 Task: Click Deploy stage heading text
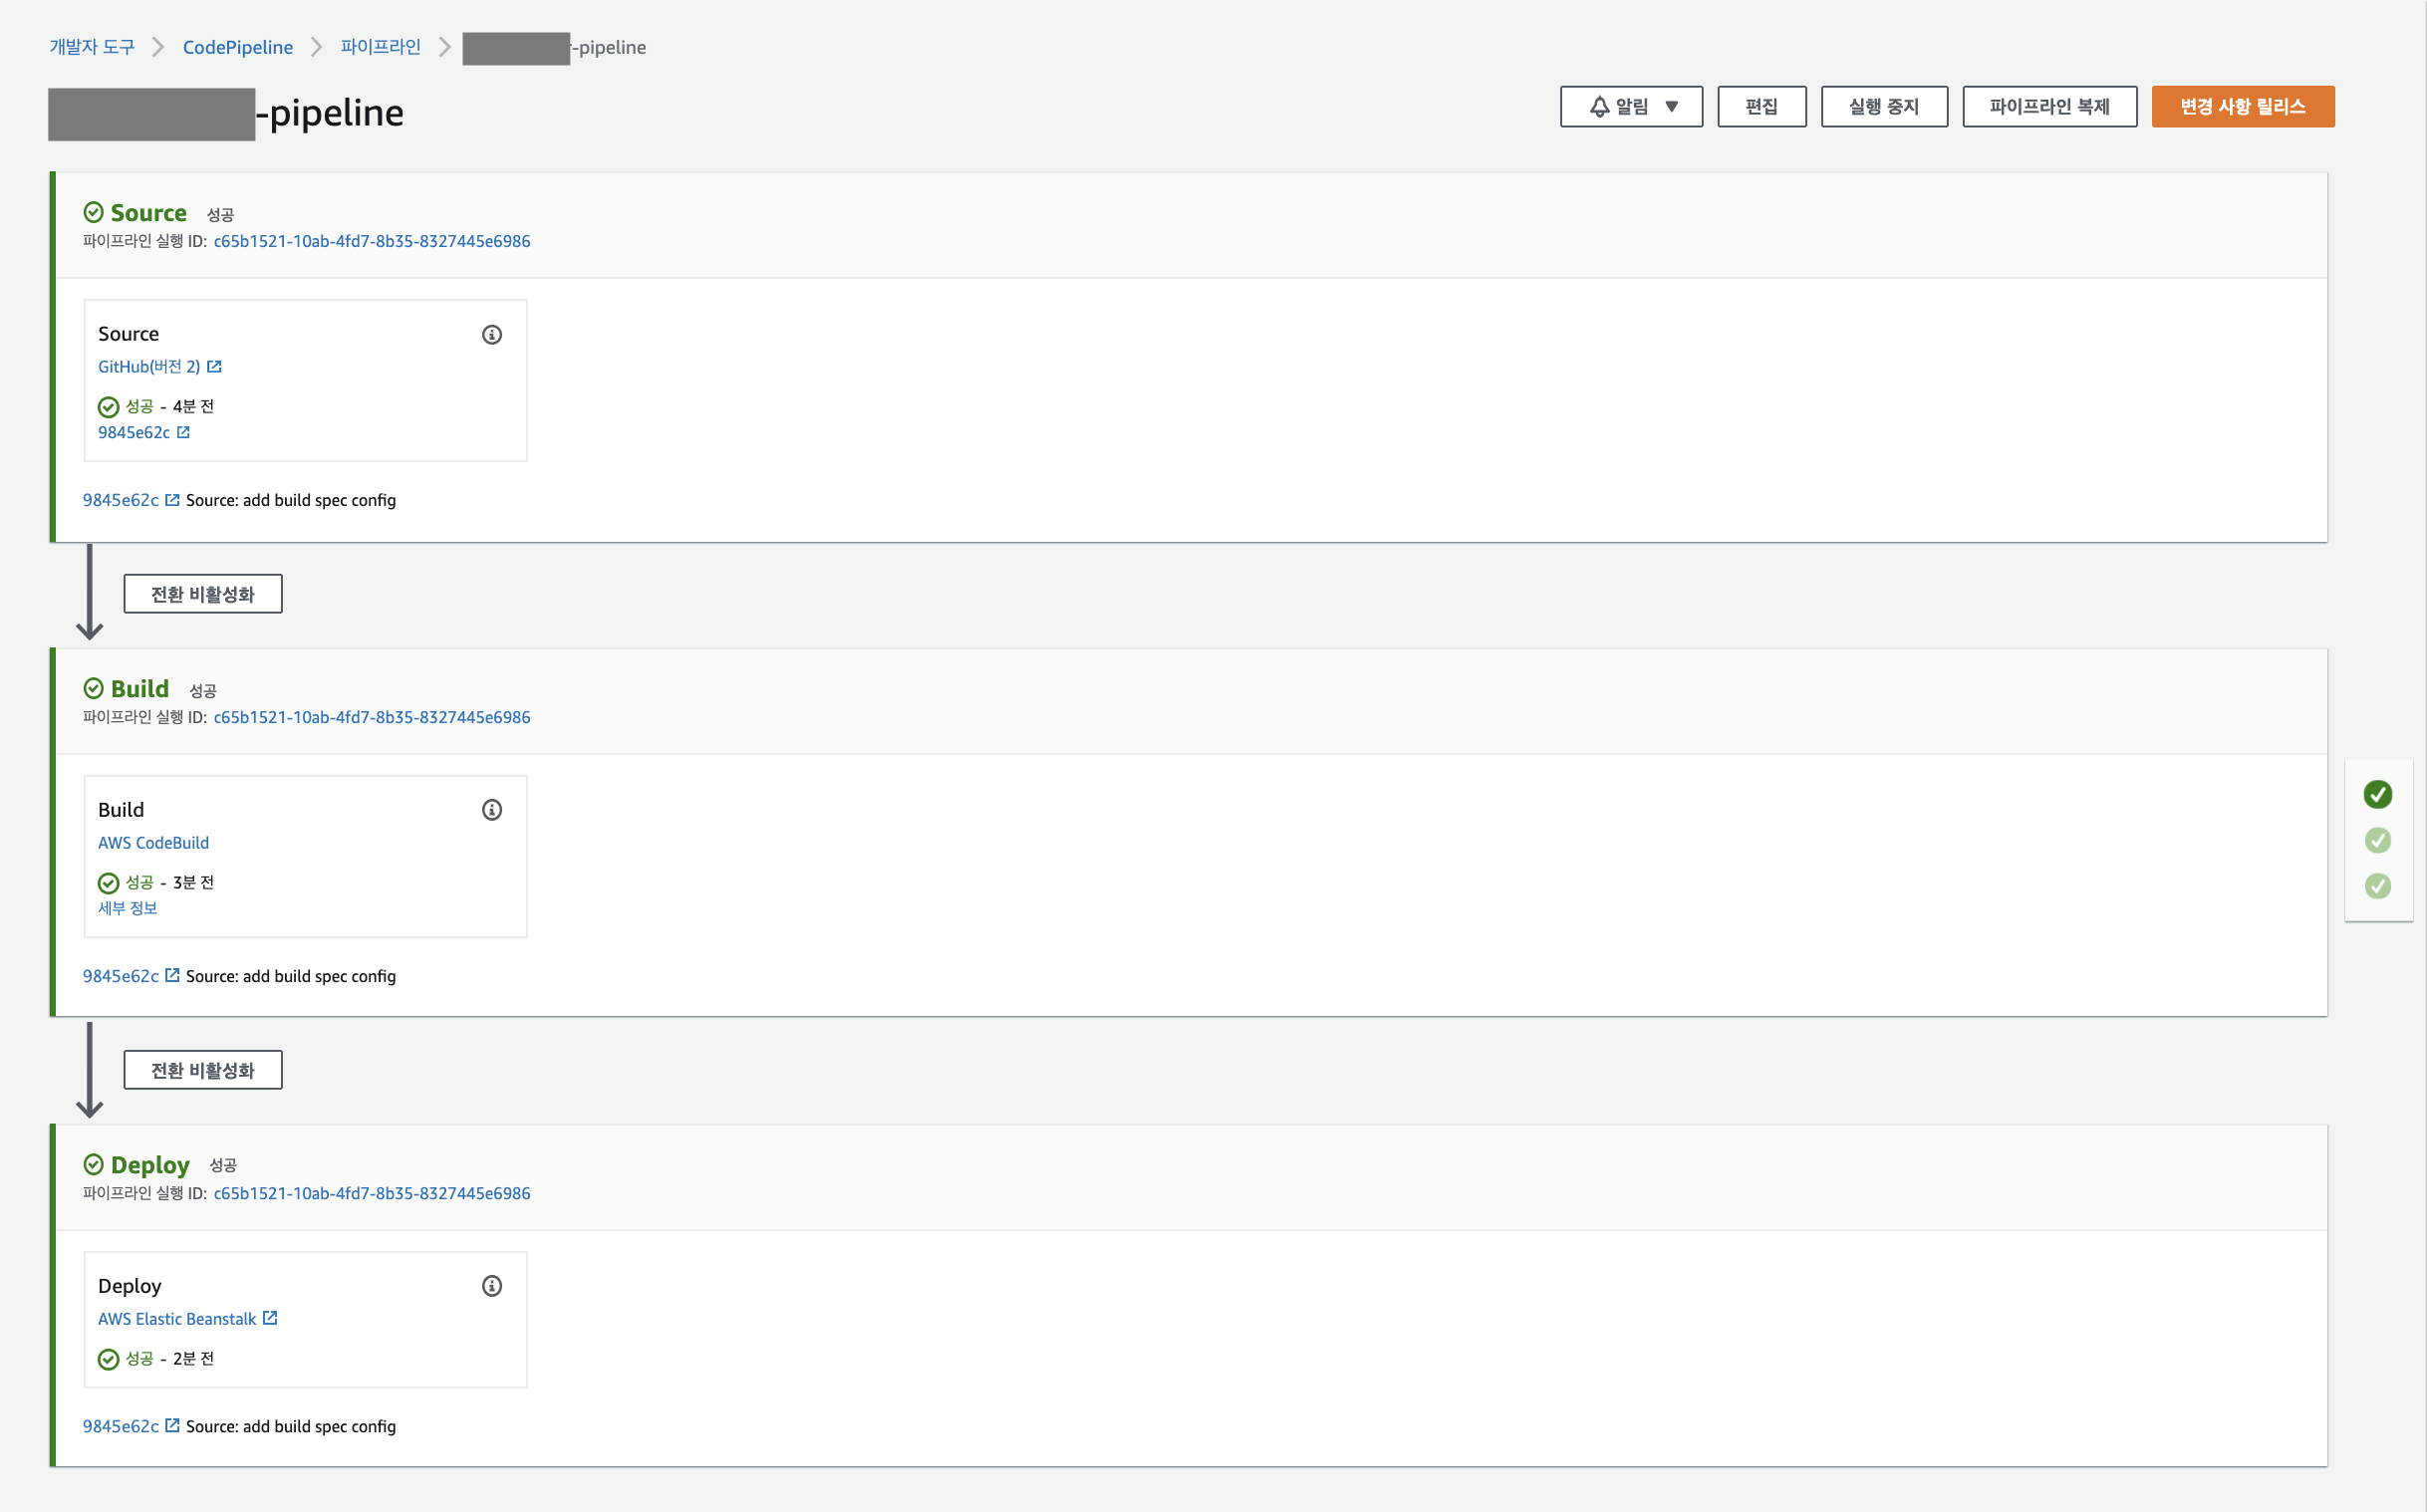point(150,1165)
